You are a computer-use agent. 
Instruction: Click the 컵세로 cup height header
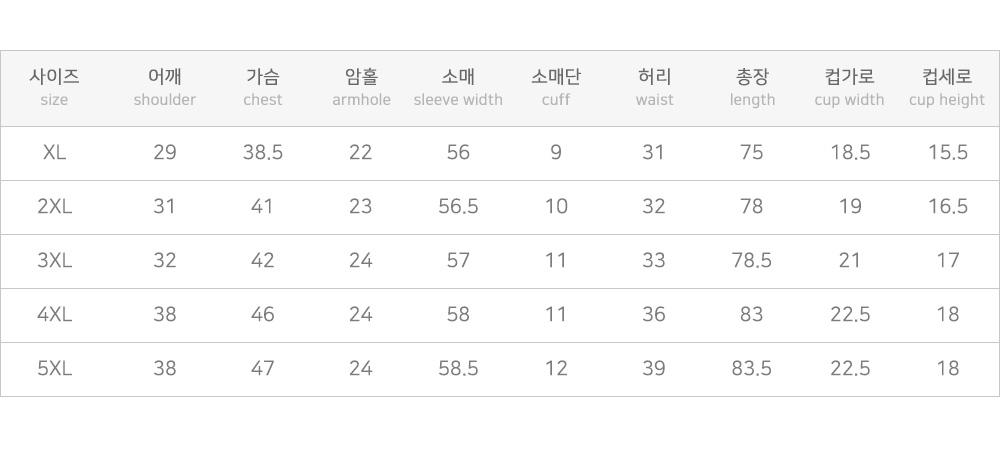pyautogui.click(x=947, y=88)
